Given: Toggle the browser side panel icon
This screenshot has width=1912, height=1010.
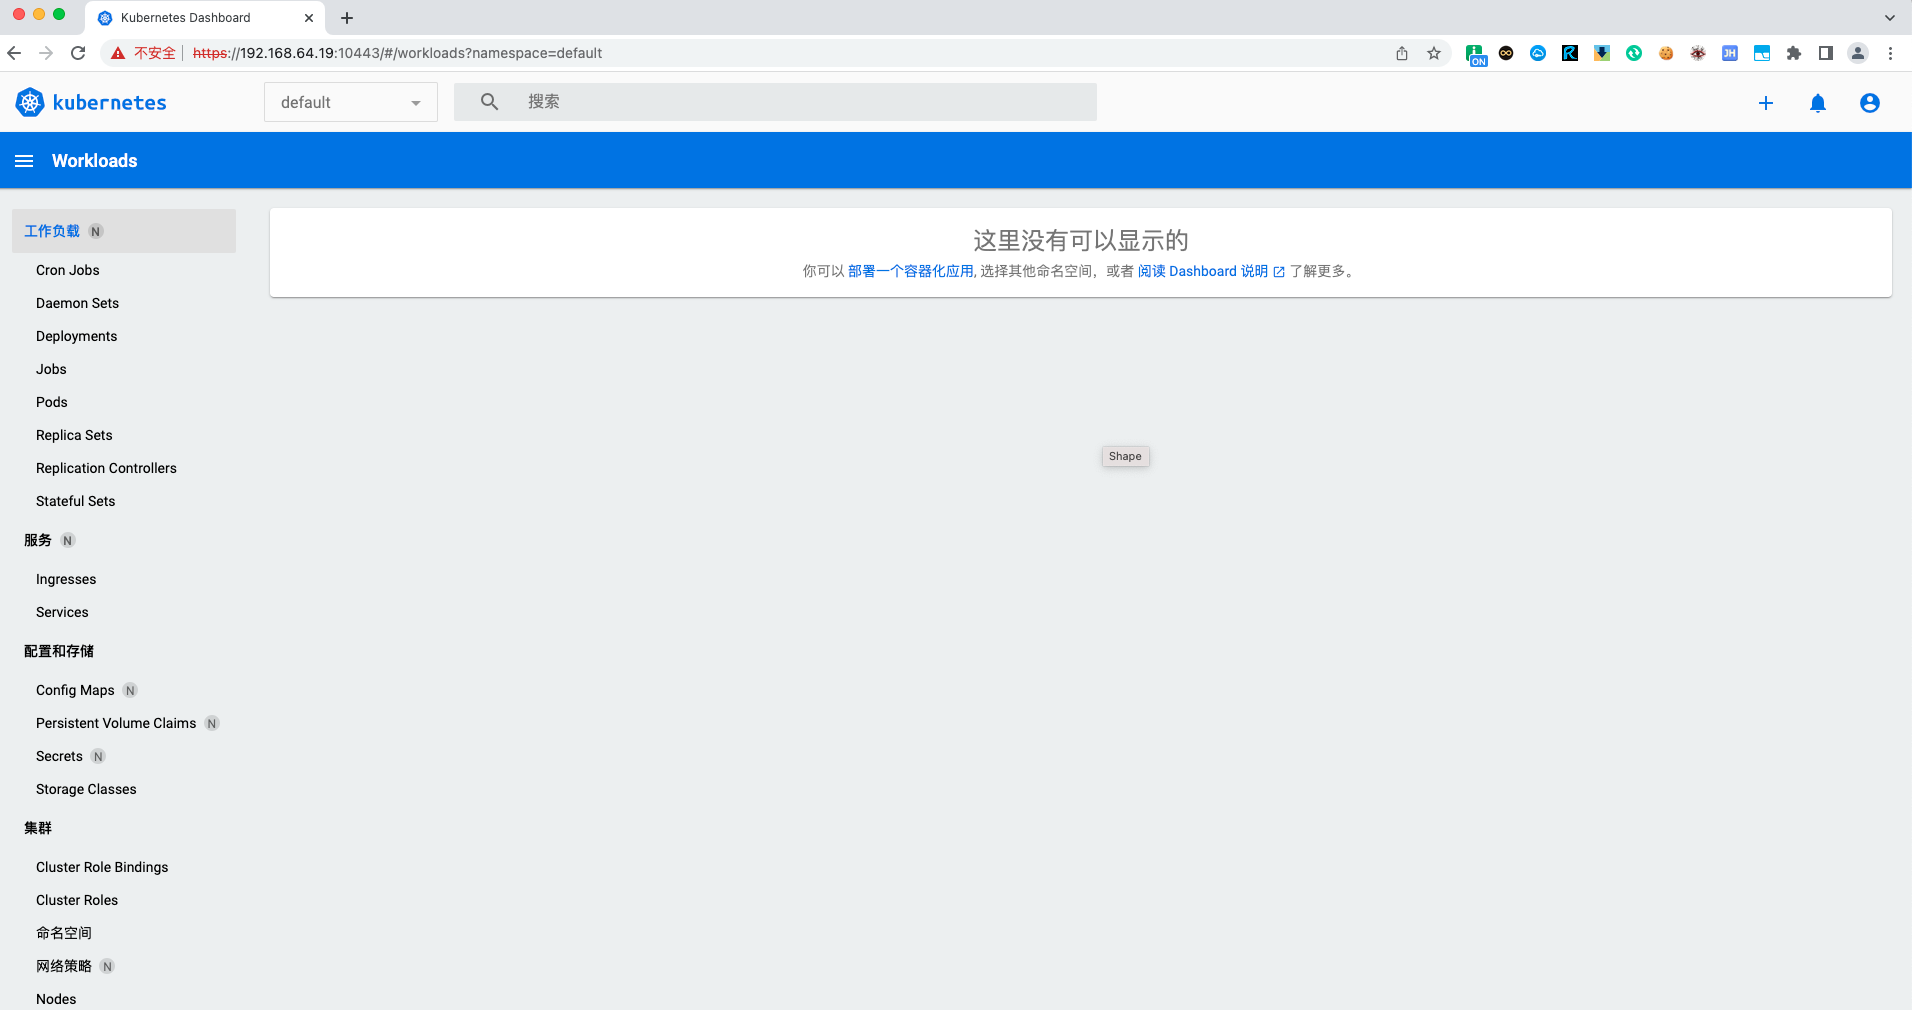Looking at the screenshot, I should 1826,53.
